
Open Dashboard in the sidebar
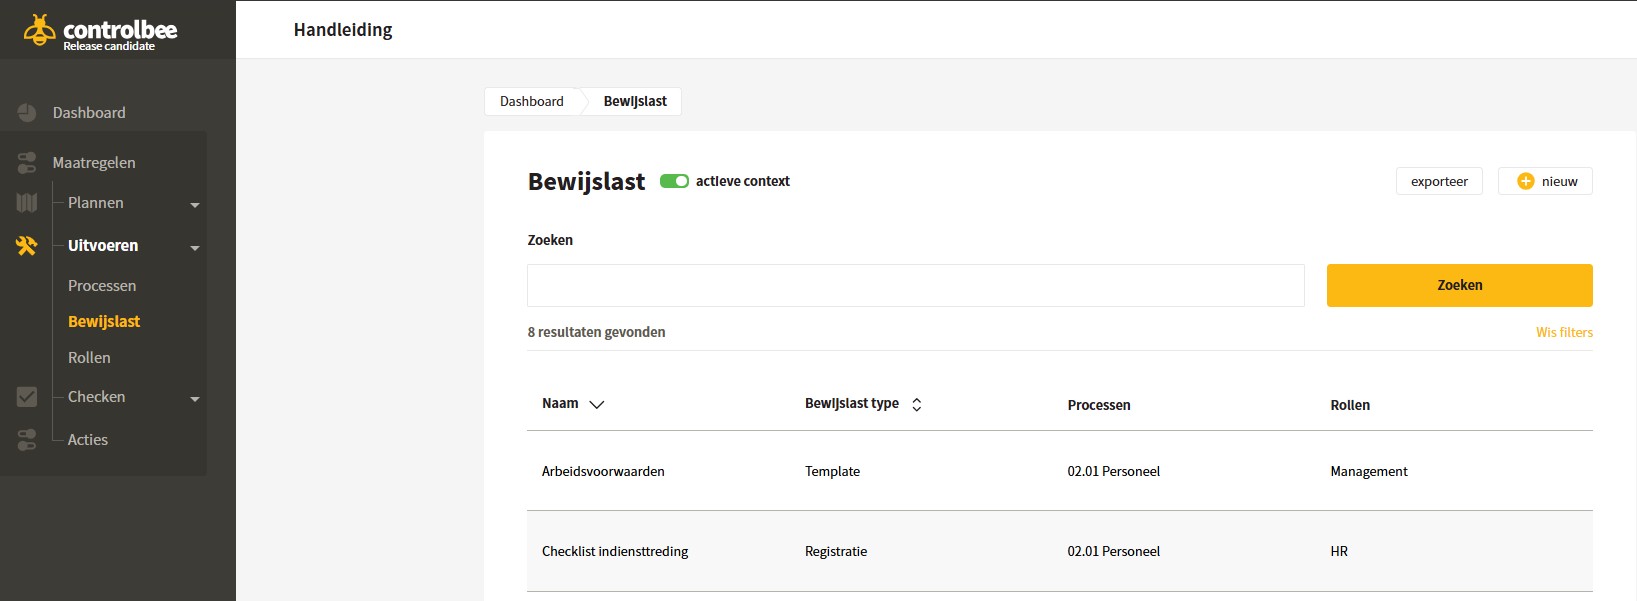pos(89,113)
